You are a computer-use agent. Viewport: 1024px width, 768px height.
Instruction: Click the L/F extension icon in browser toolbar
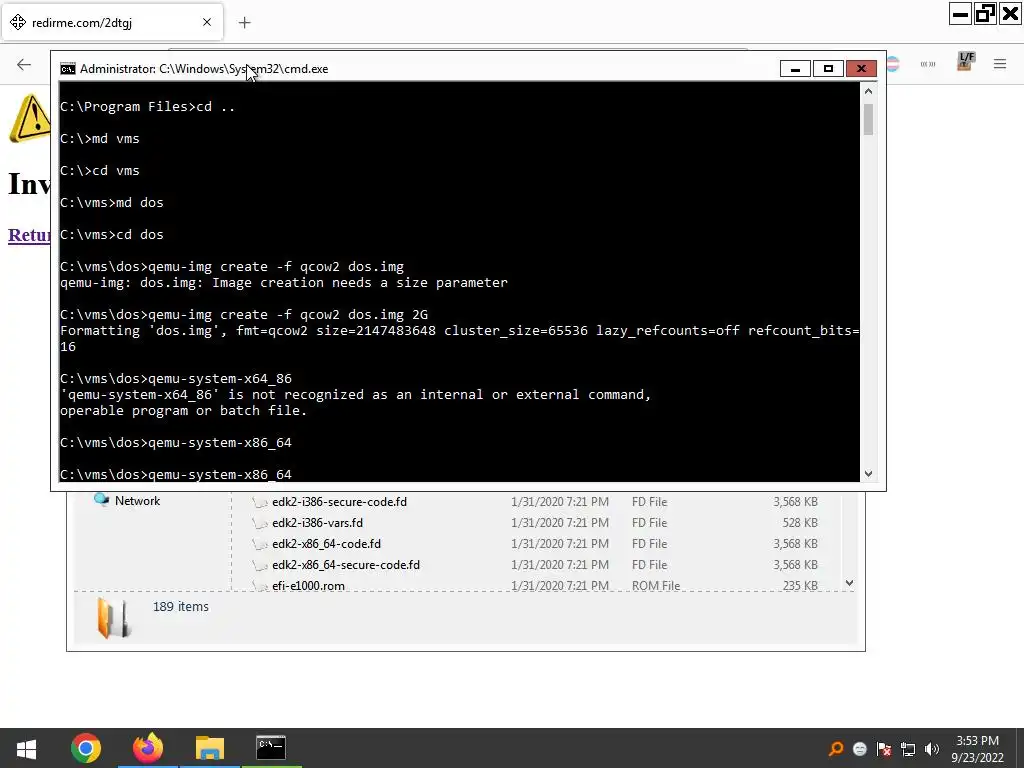click(x=965, y=62)
